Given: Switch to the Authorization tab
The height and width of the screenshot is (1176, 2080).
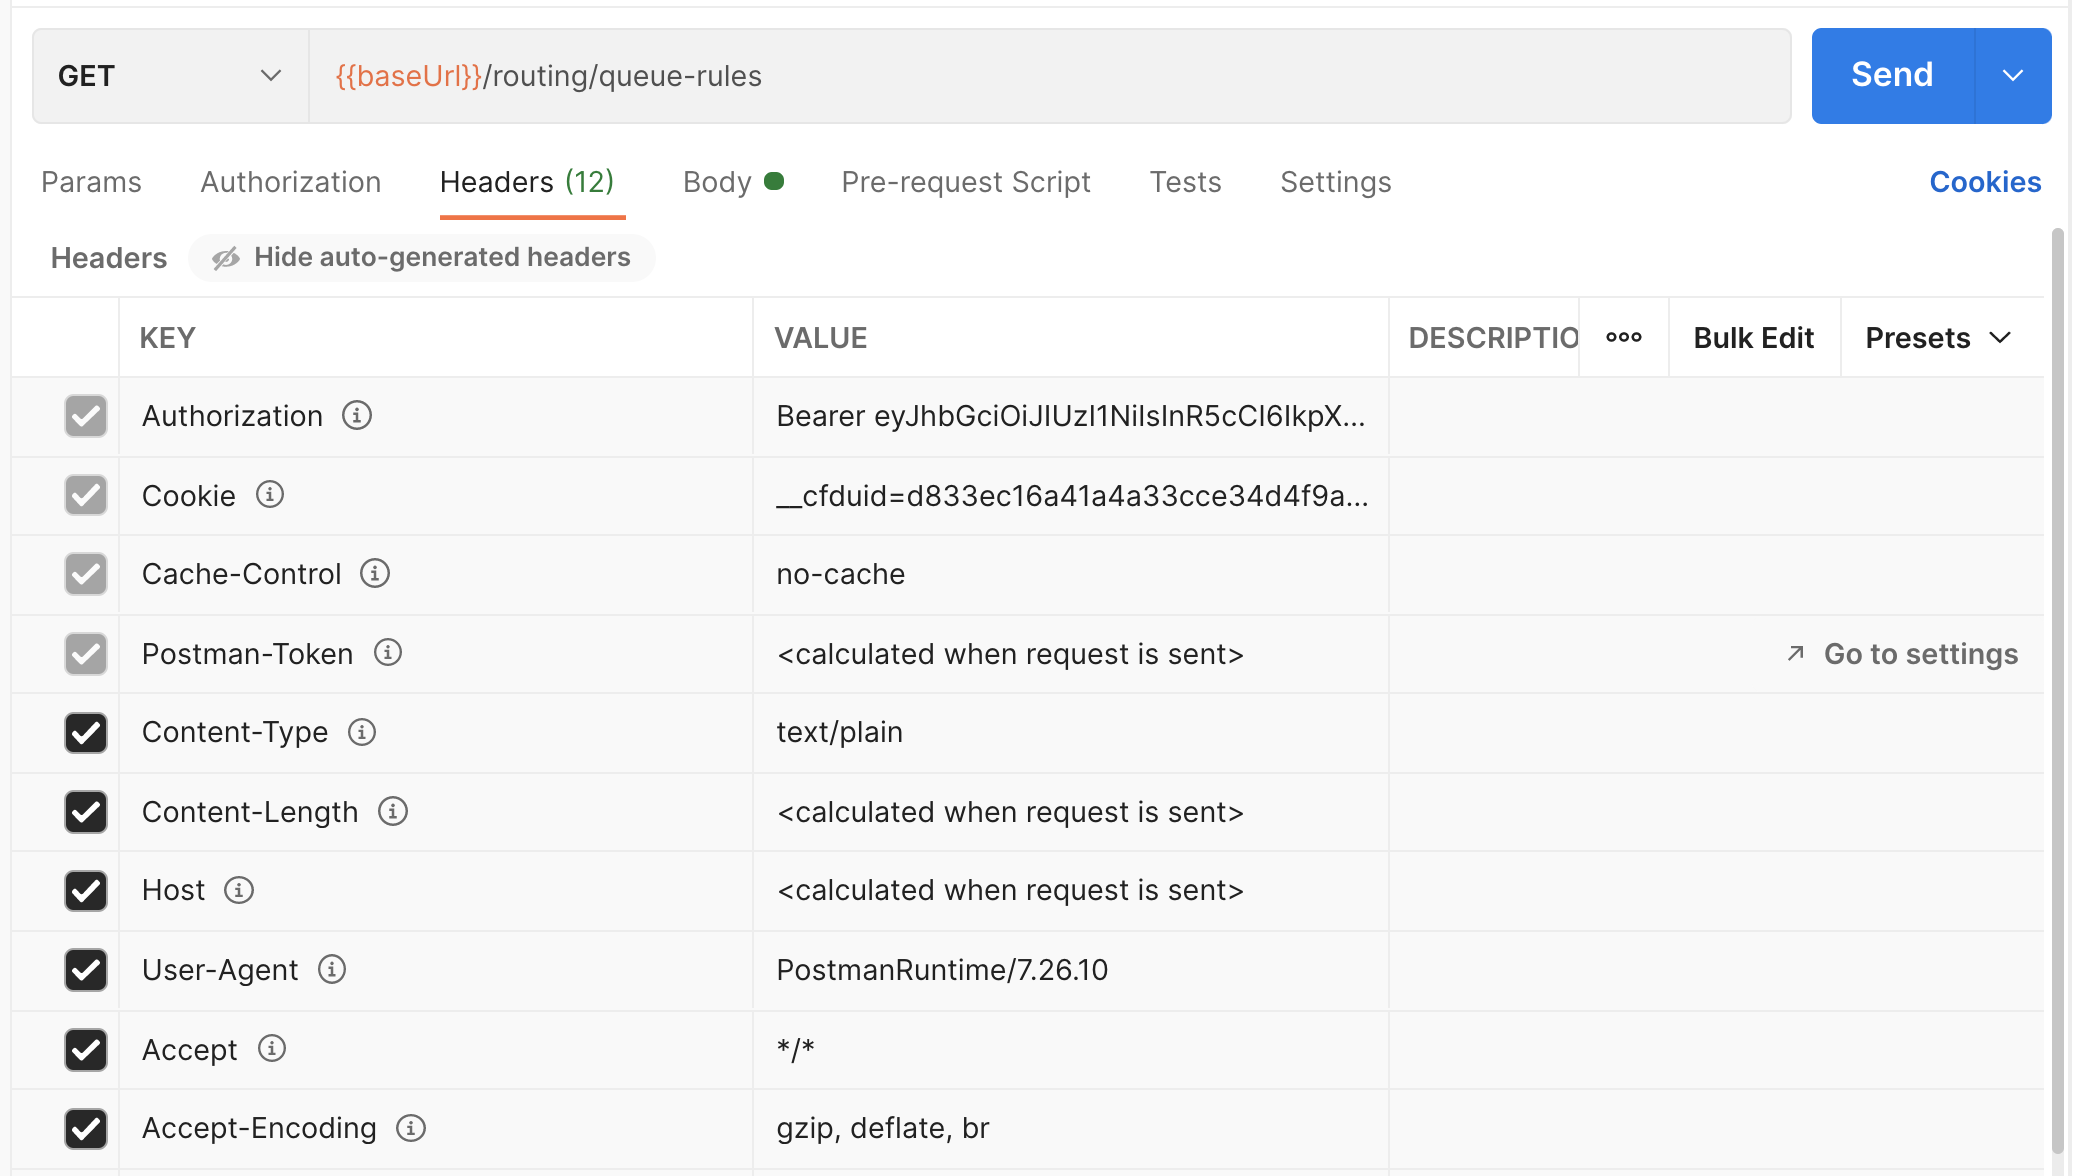Looking at the screenshot, I should pyautogui.click(x=290, y=182).
